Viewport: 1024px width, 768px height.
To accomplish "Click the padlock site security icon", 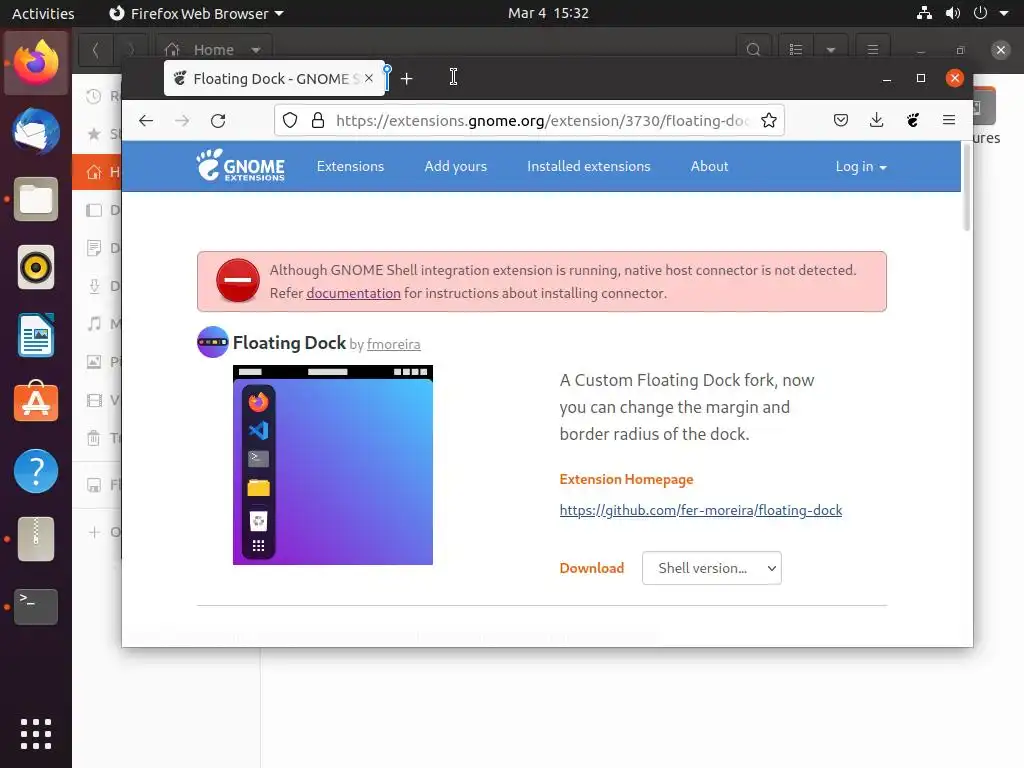I will click(x=318, y=120).
